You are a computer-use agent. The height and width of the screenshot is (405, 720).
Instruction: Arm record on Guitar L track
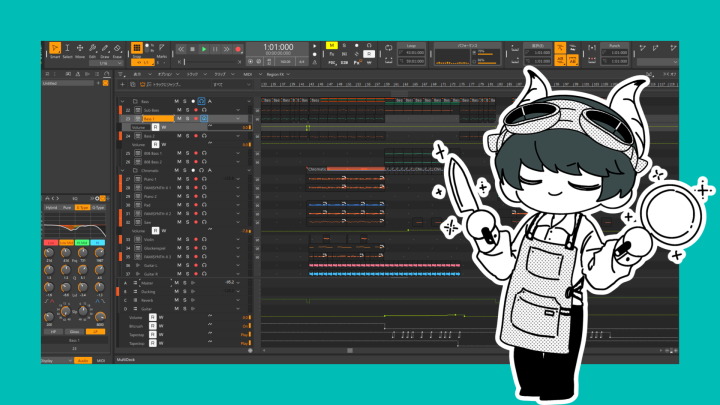(196, 265)
